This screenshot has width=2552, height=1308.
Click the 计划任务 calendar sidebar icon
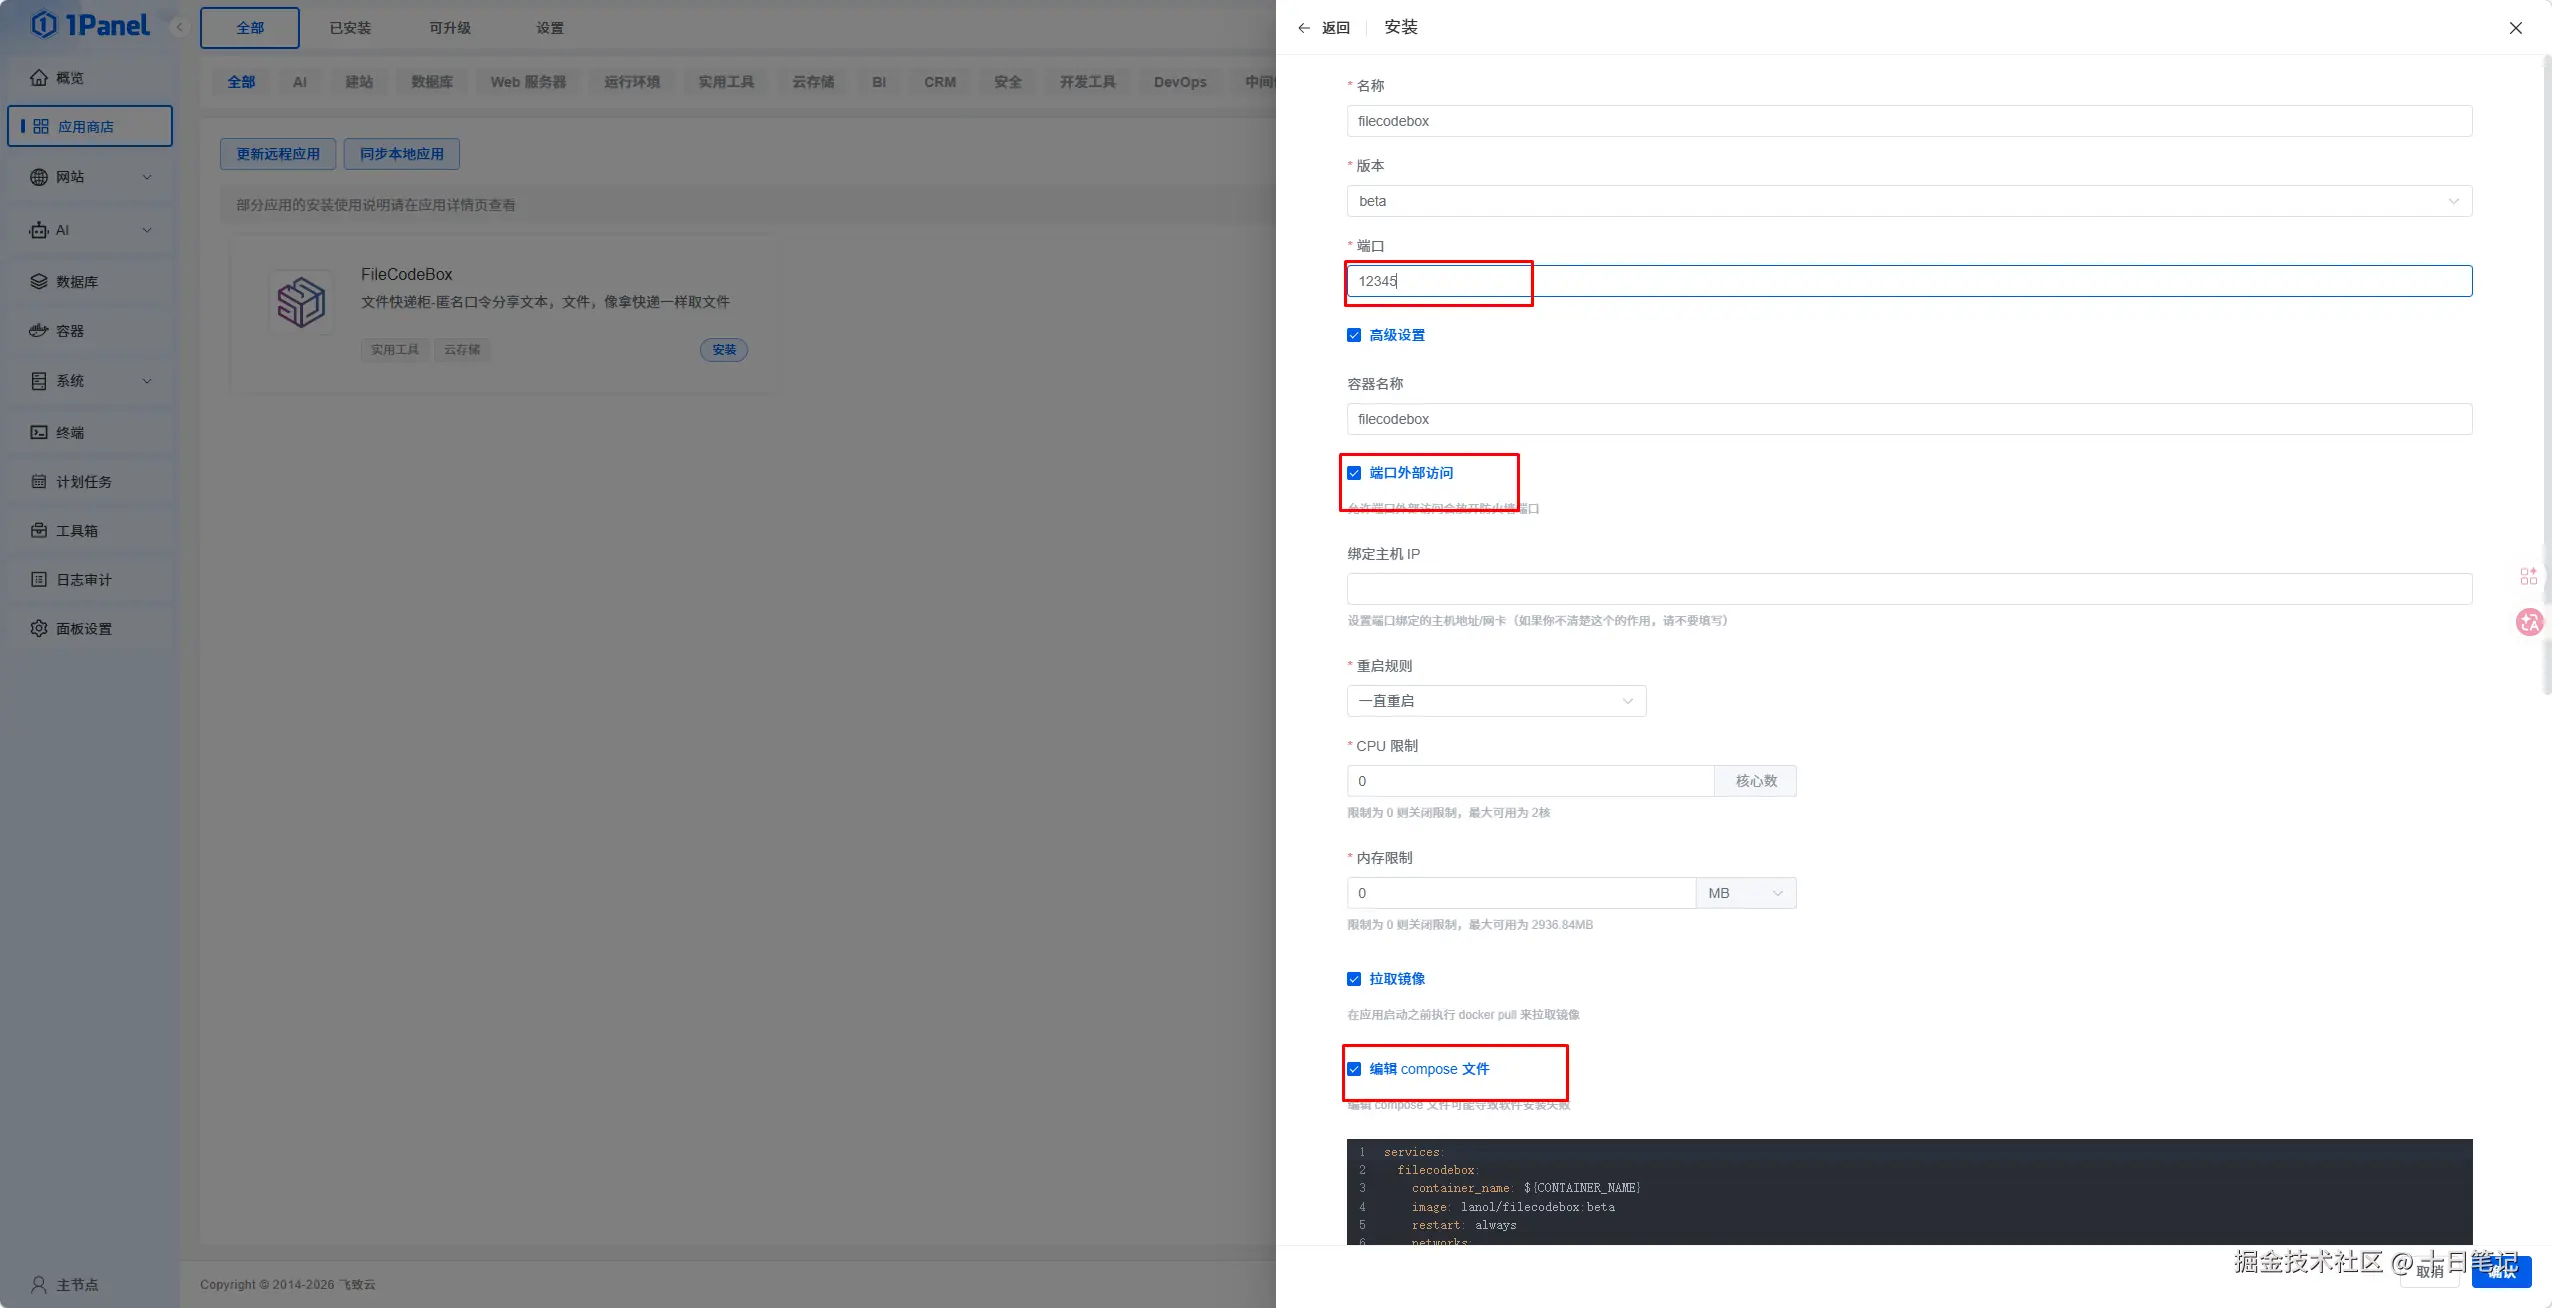(39, 482)
